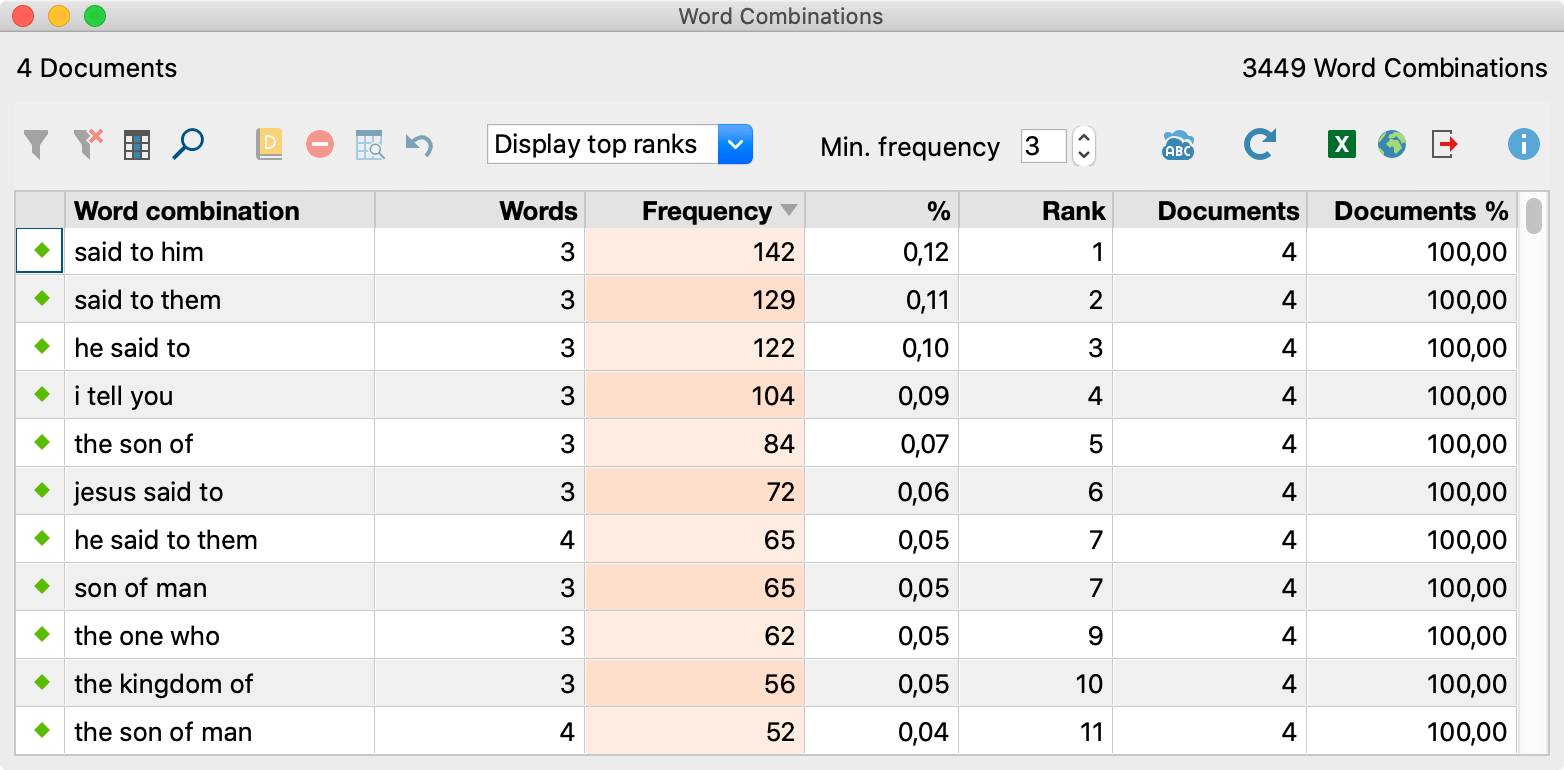The height and width of the screenshot is (770, 1564).
Task: Export the table to Excel
Action: coord(1341,145)
